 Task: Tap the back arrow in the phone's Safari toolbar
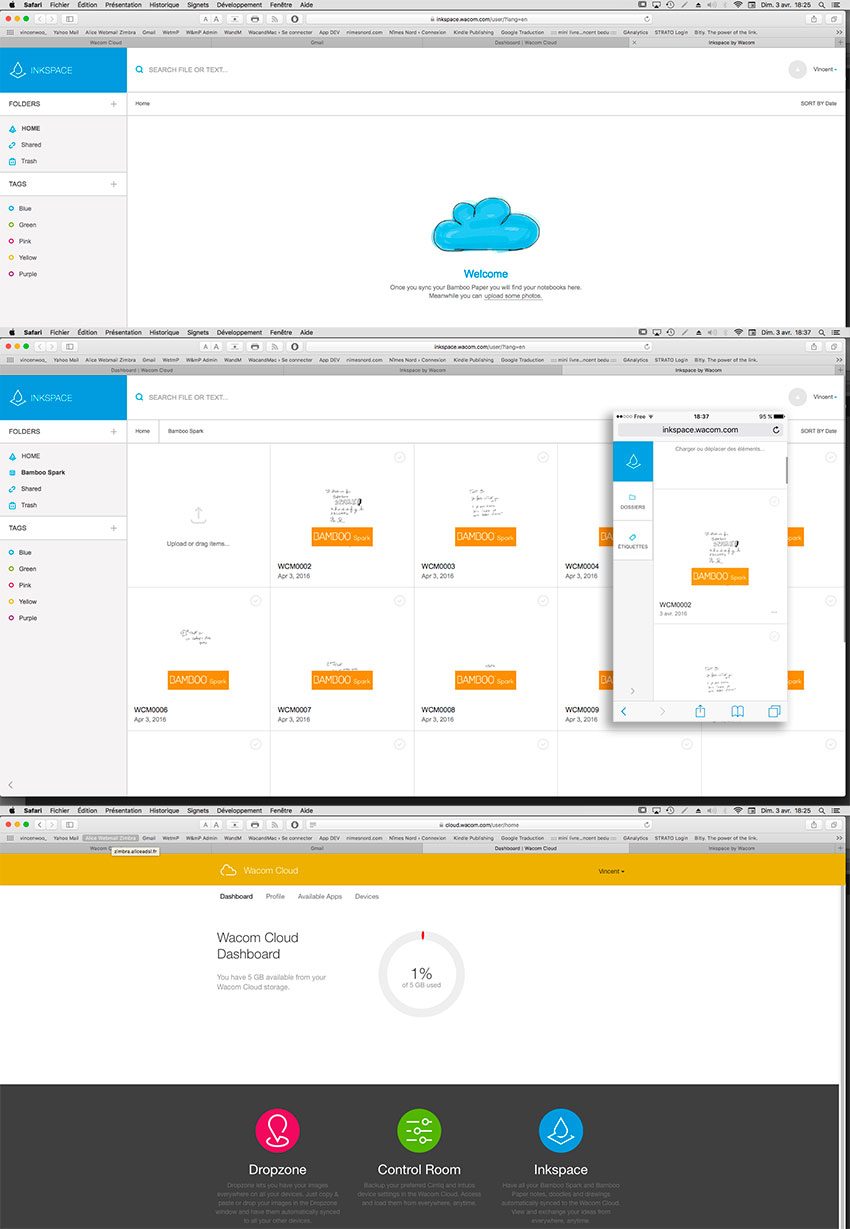[624, 711]
